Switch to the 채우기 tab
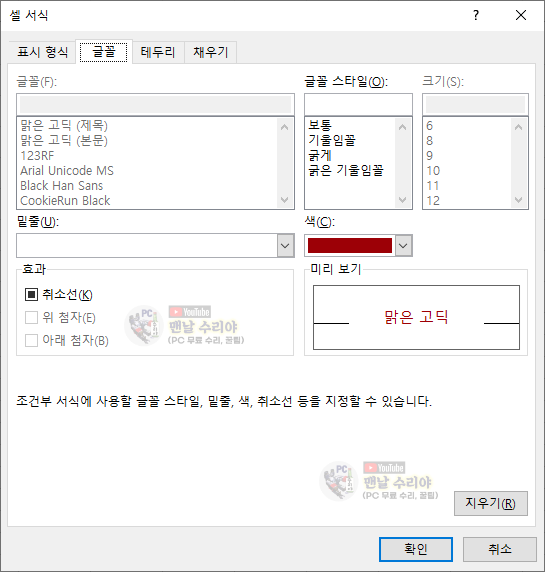Image resolution: width=545 pixels, height=572 pixels. tap(210, 52)
